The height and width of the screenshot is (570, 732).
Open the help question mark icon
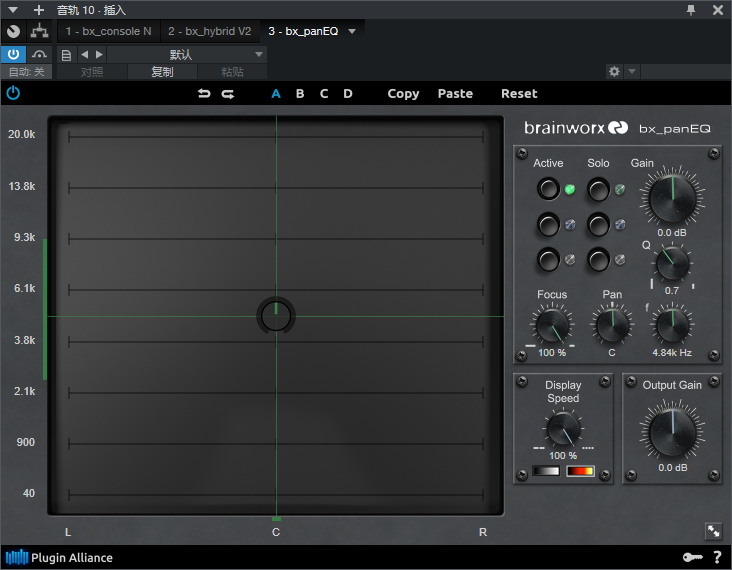pyautogui.click(x=718, y=557)
